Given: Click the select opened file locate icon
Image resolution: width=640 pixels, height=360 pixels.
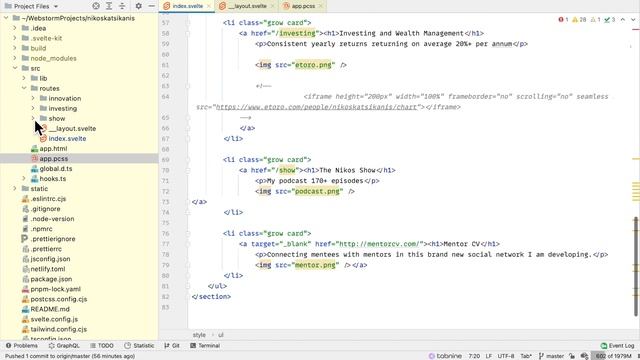Looking at the screenshot, I should 96,6.
